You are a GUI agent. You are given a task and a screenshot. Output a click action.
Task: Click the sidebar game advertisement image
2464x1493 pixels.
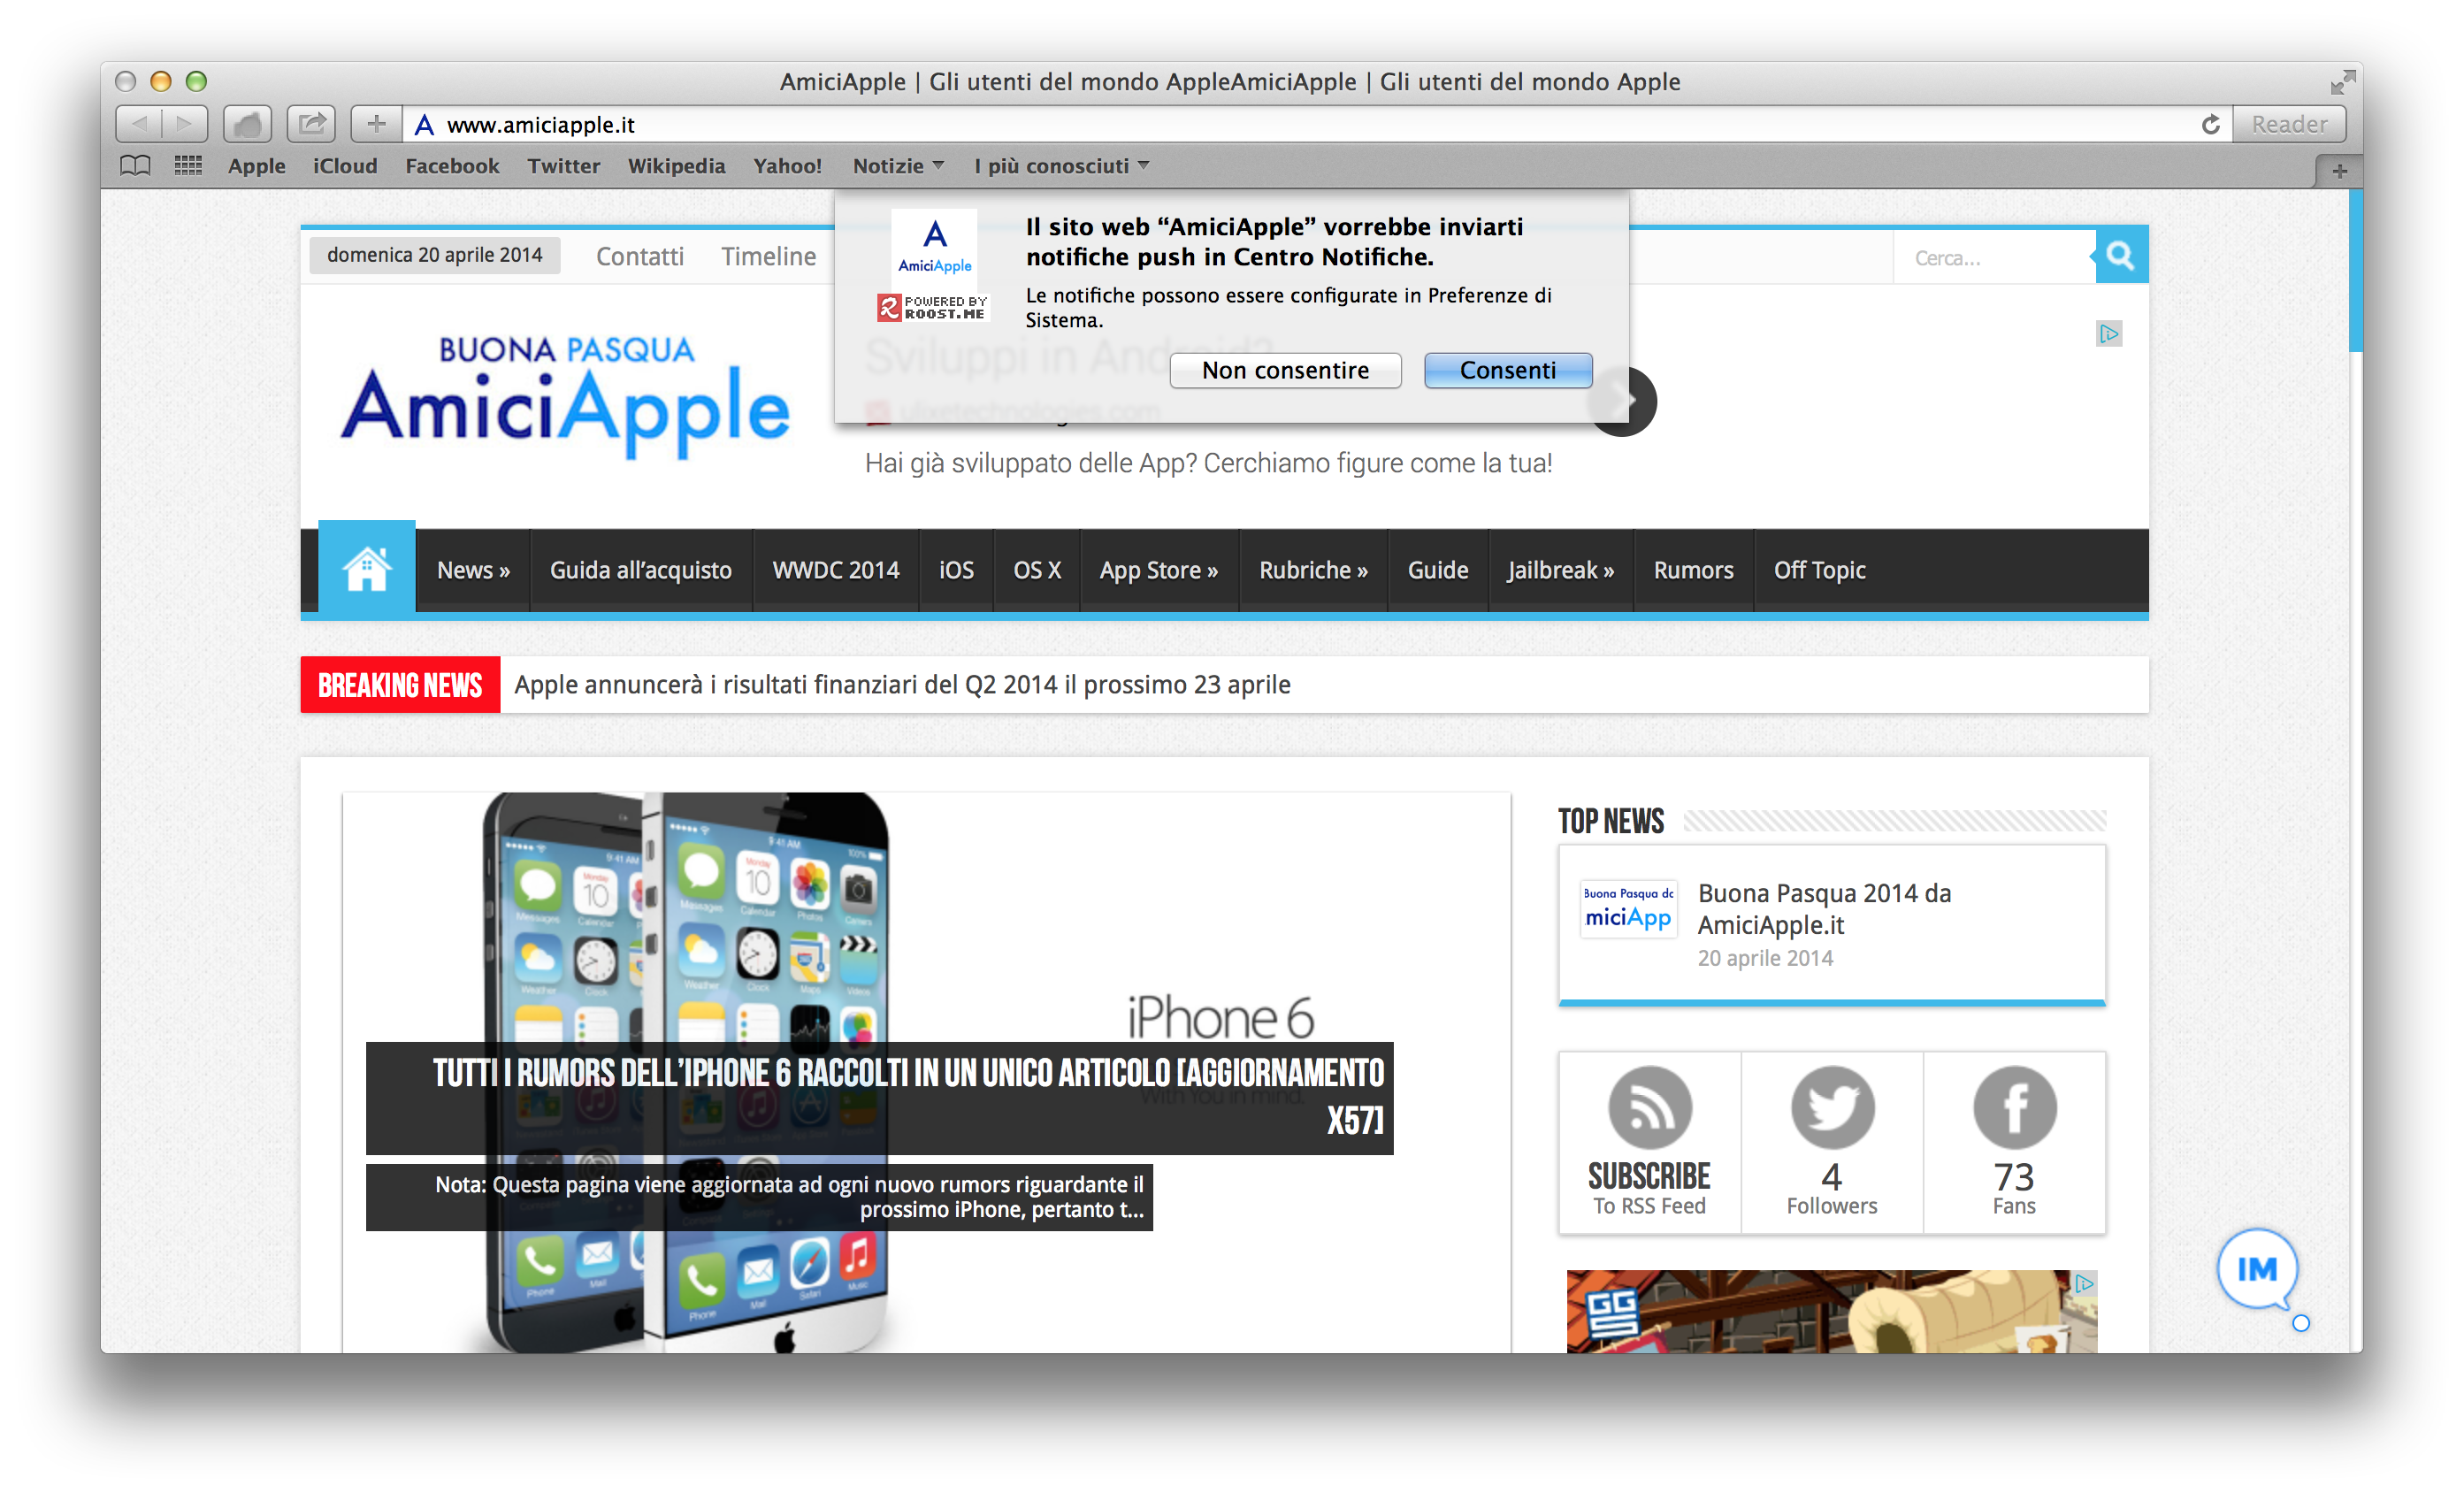pos(1831,1311)
